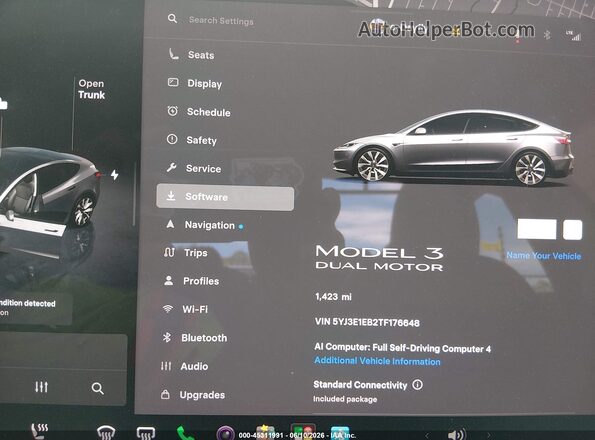Tap the Included package text
The width and height of the screenshot is (595, 440).
click(345, 399)
